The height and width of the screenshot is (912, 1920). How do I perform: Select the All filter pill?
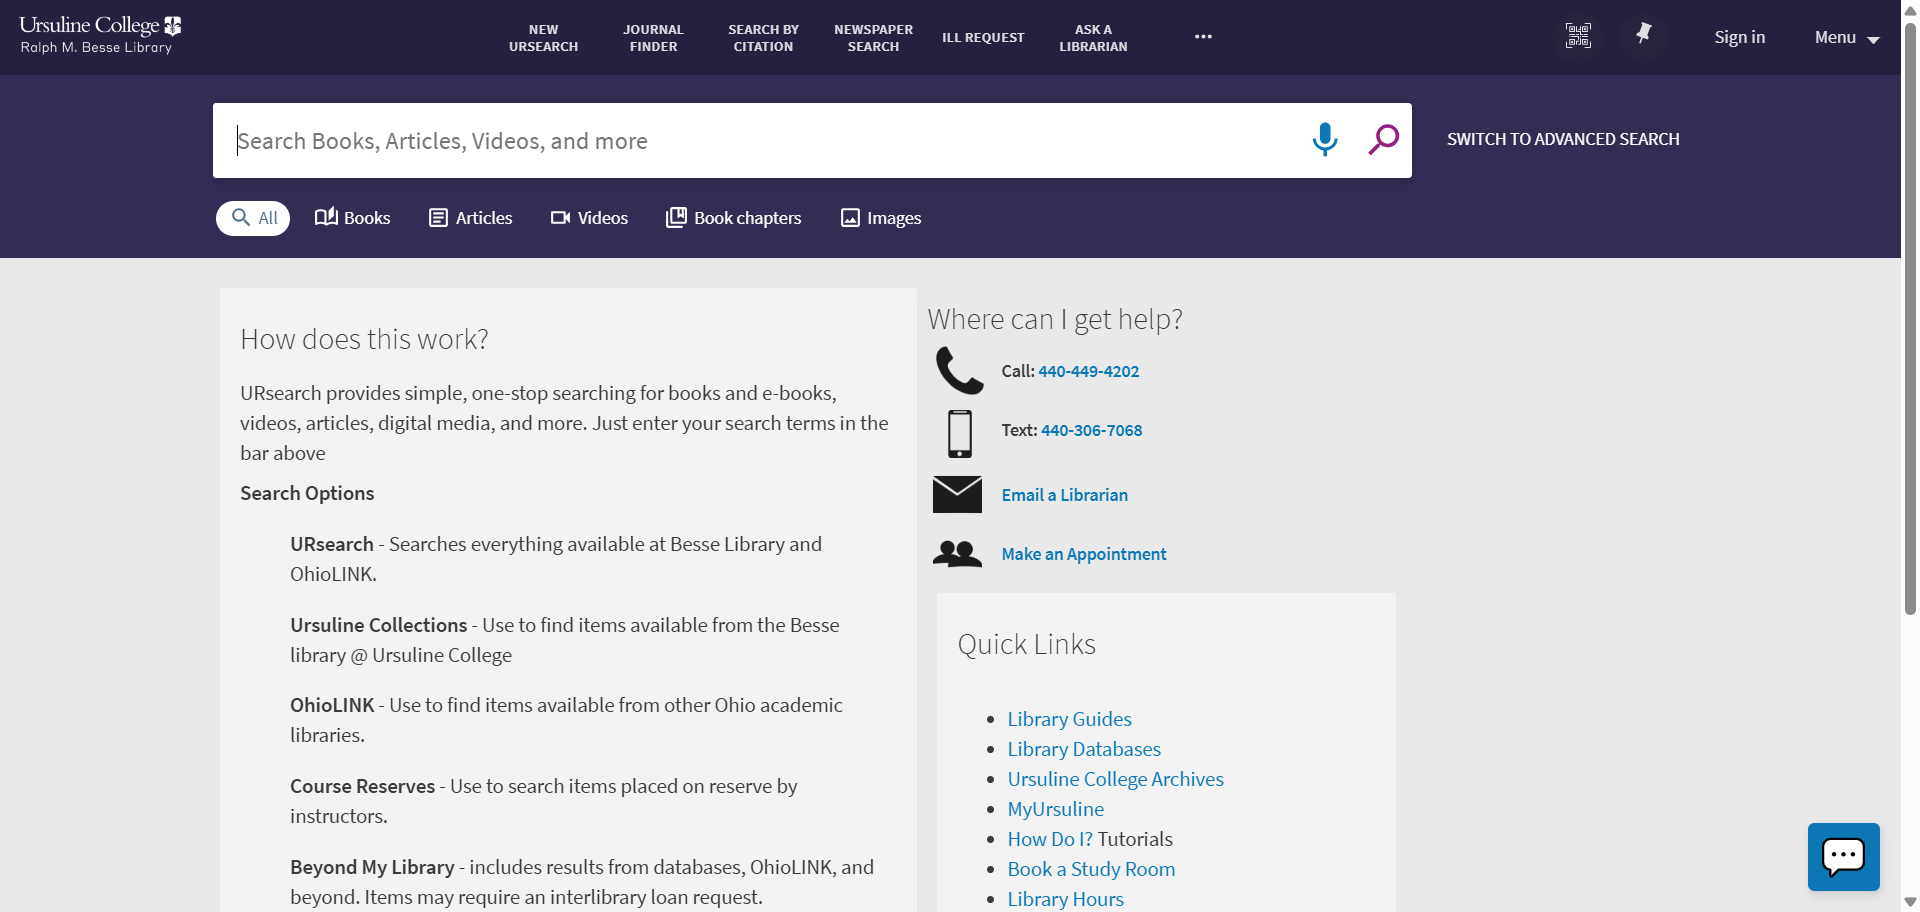point(252,217)
